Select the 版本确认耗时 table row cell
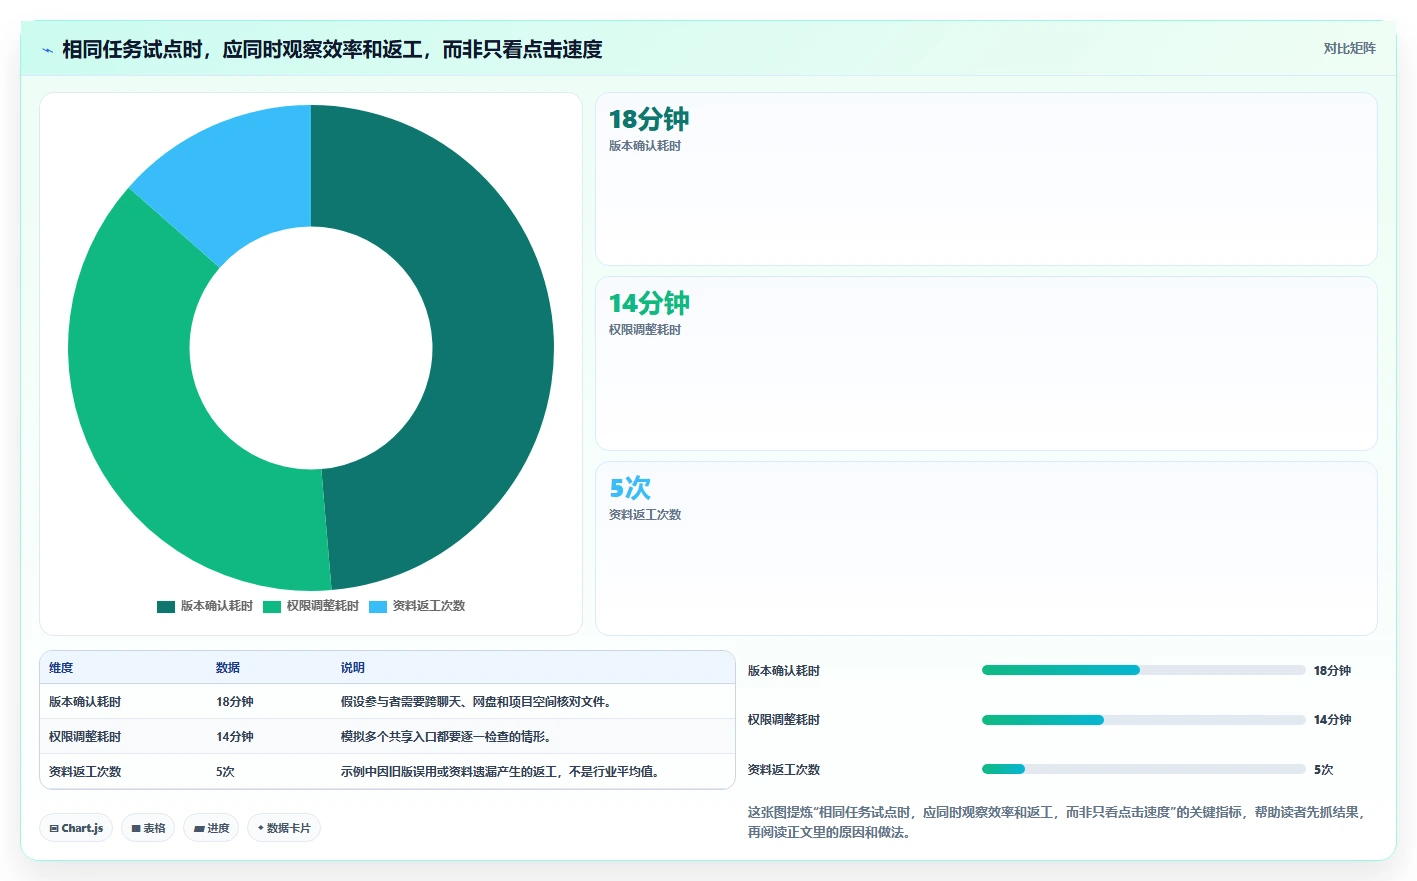The image size is (1417, 881). point(85,702)
